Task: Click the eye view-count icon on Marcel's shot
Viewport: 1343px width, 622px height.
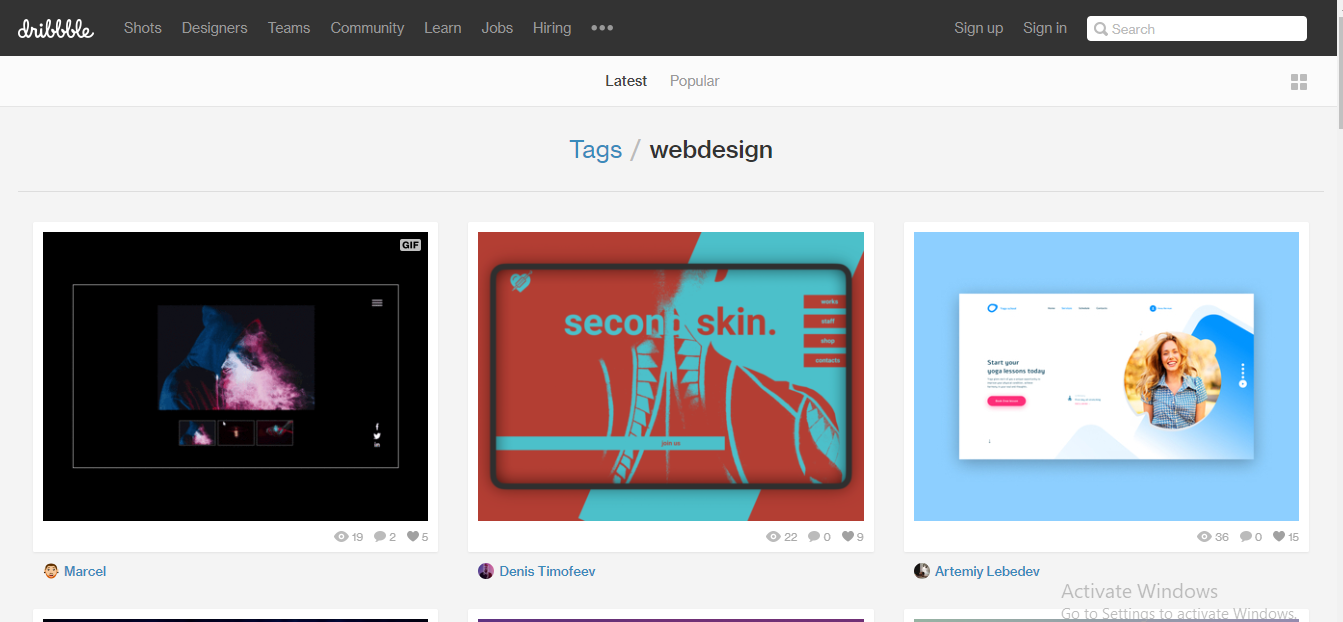Action: click(341, 536)
